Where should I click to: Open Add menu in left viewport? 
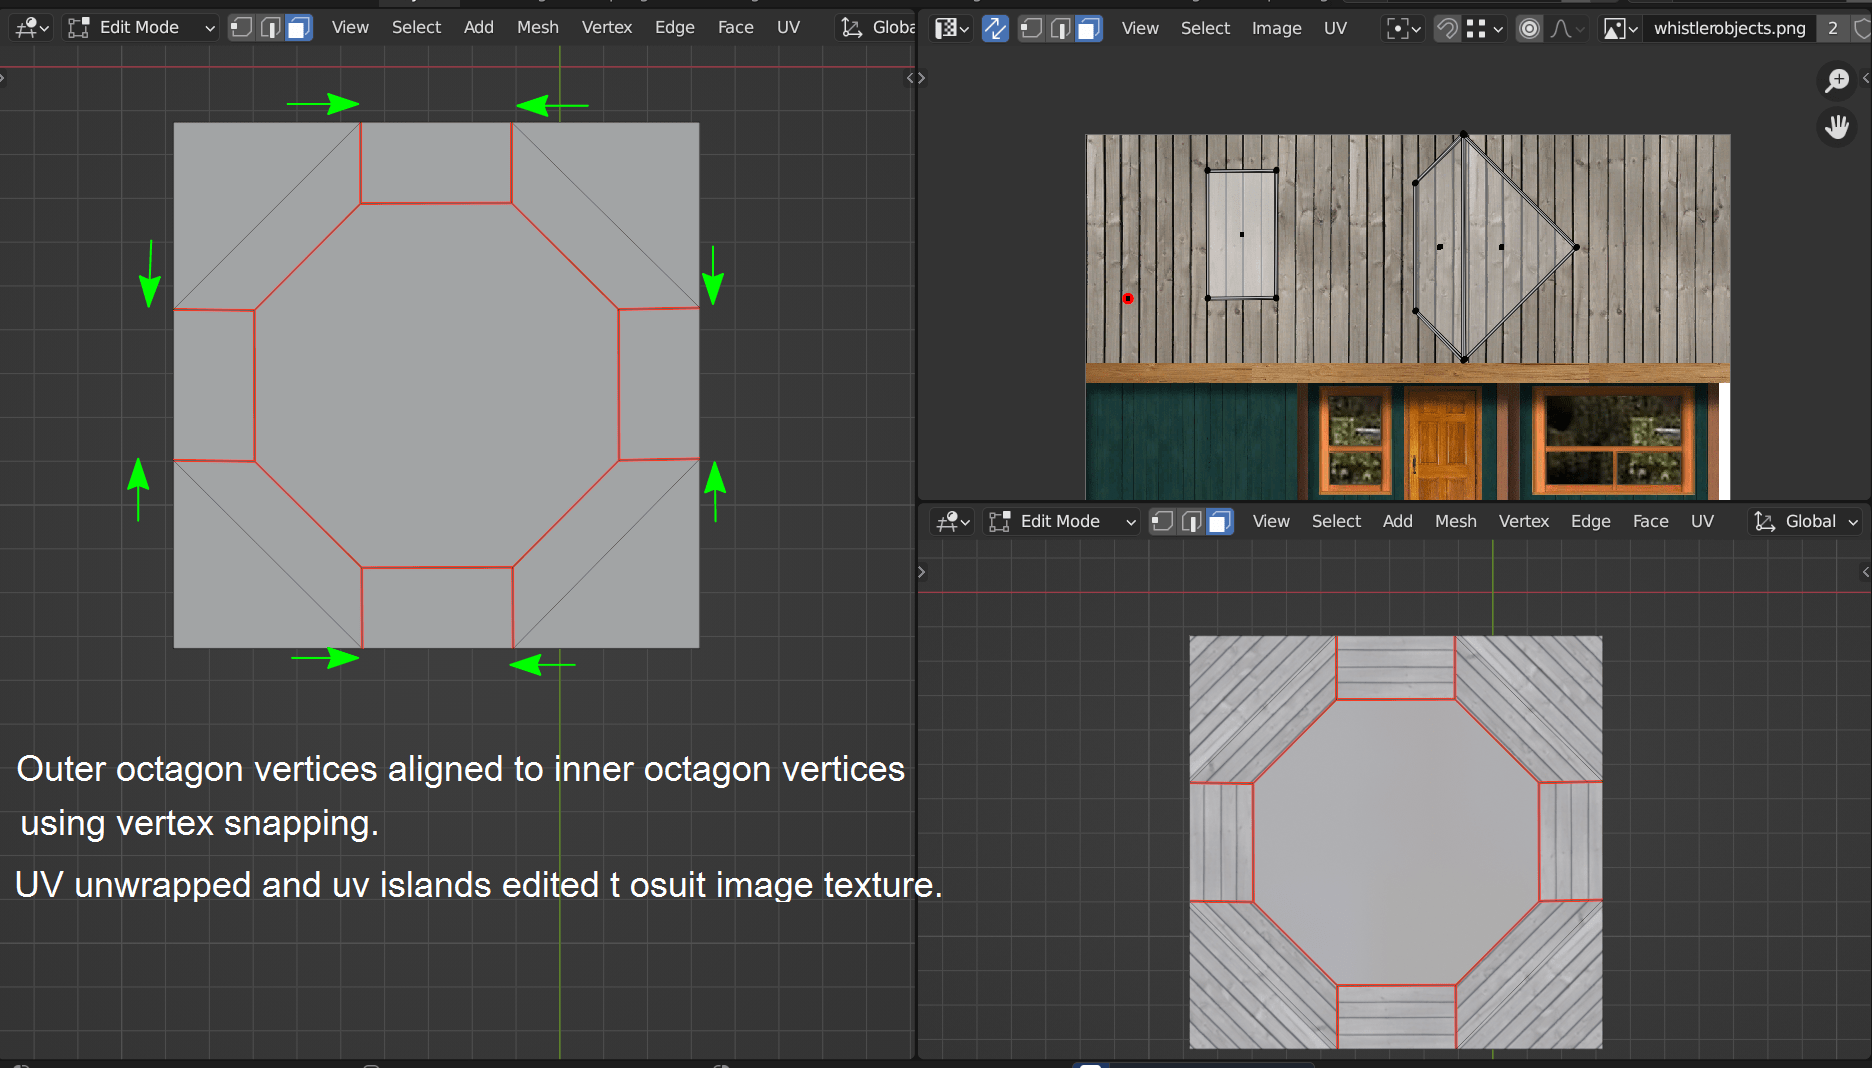point(479,28)
